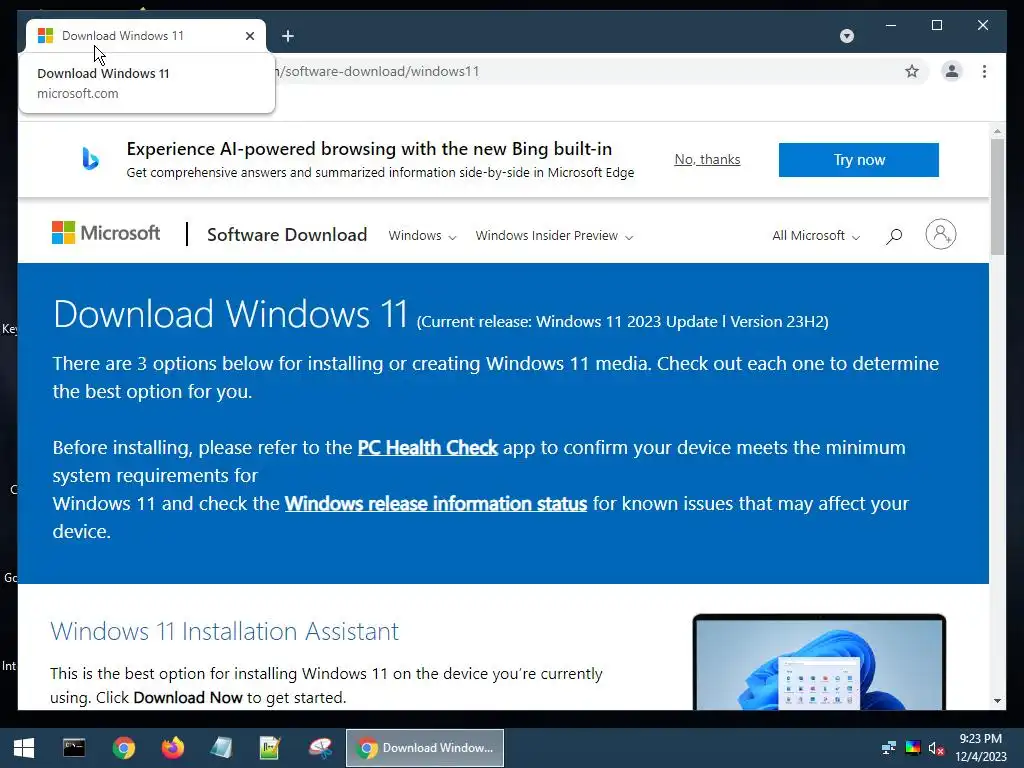Launch Firefox from the taskbar

point(172,748)
